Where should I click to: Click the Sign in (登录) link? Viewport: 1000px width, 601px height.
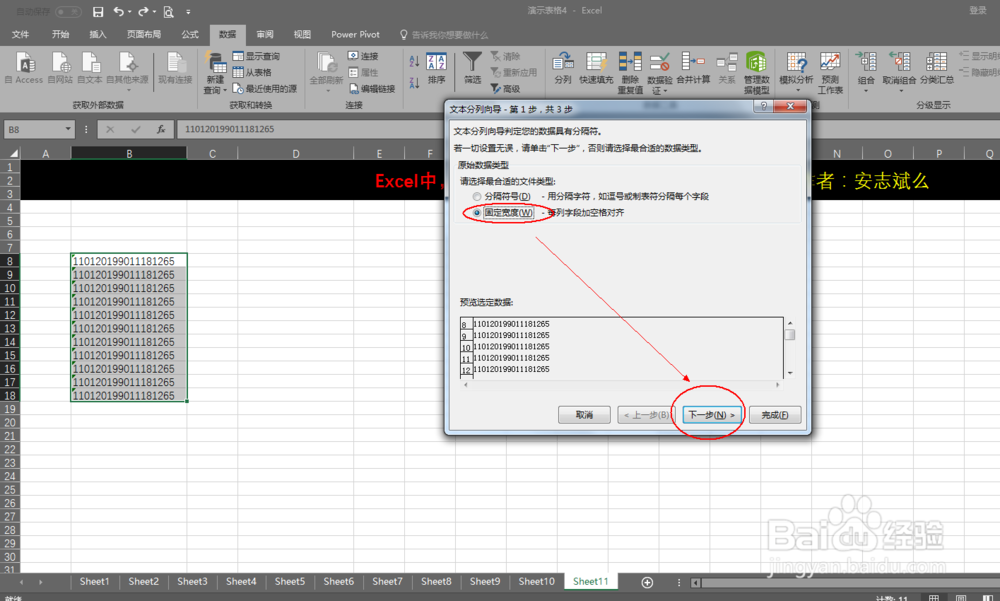(x=978, y=10)
